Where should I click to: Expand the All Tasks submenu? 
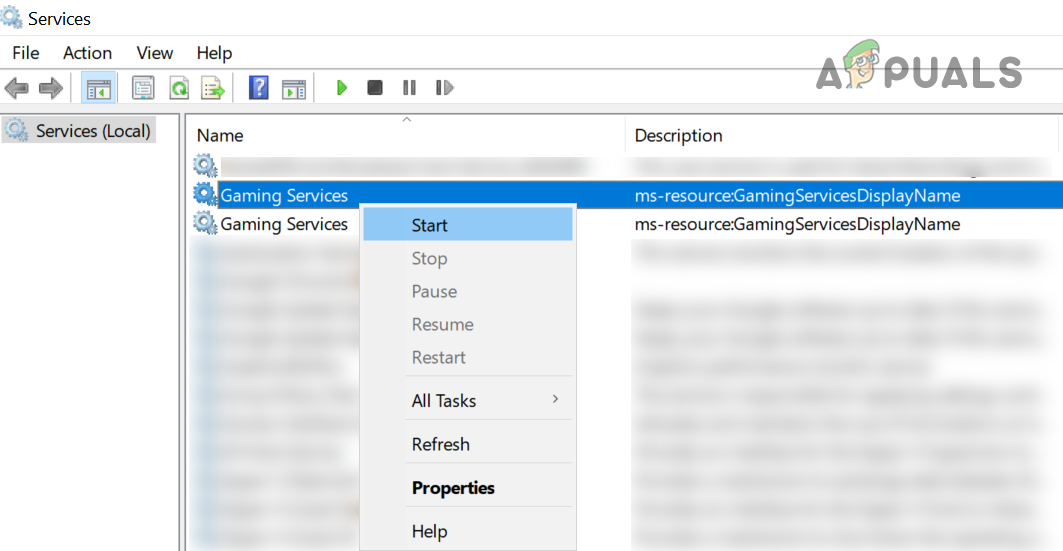click(468, 401)
